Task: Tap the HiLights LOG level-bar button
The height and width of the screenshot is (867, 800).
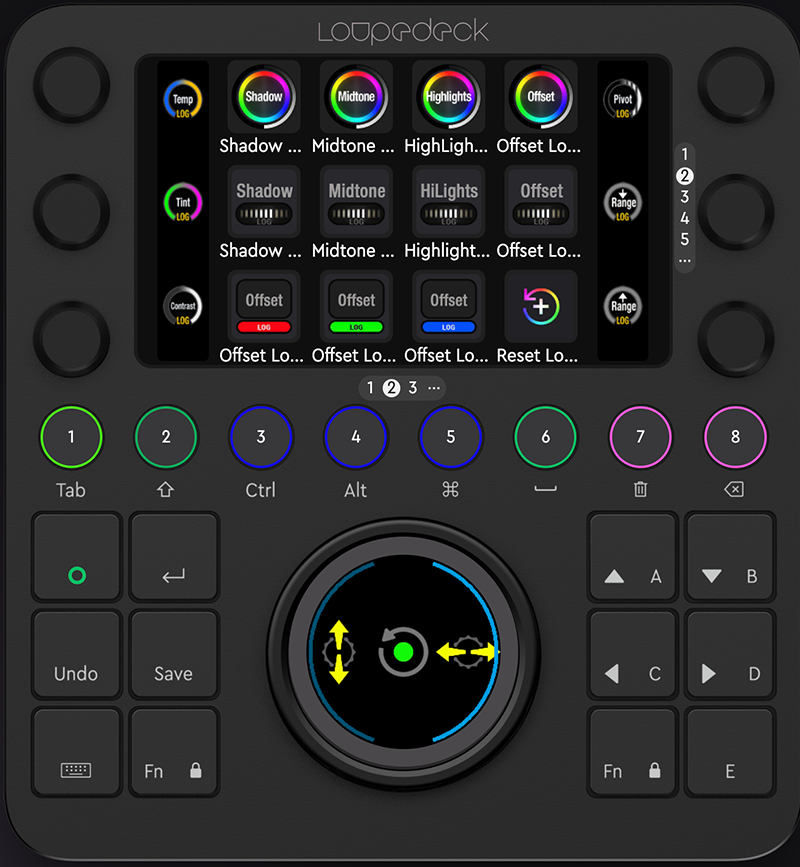Action: click(x=448, y=202)
